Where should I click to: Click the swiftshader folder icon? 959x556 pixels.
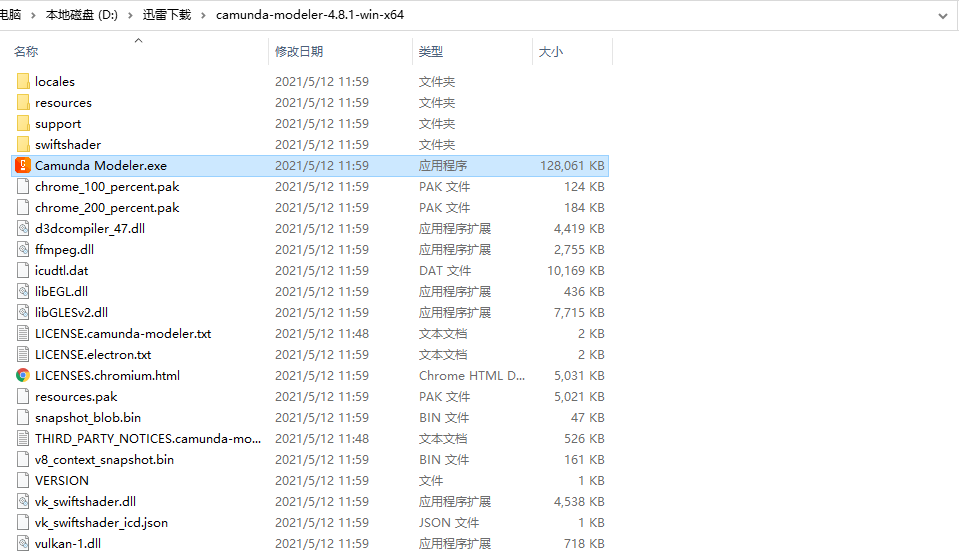click(23, 144)
